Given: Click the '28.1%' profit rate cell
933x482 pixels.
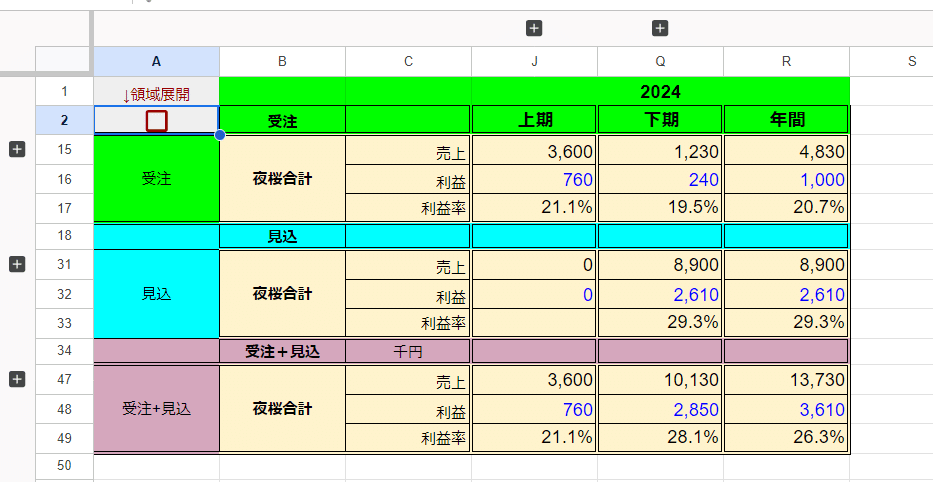Looking at the screenshot, I should 660,437.
